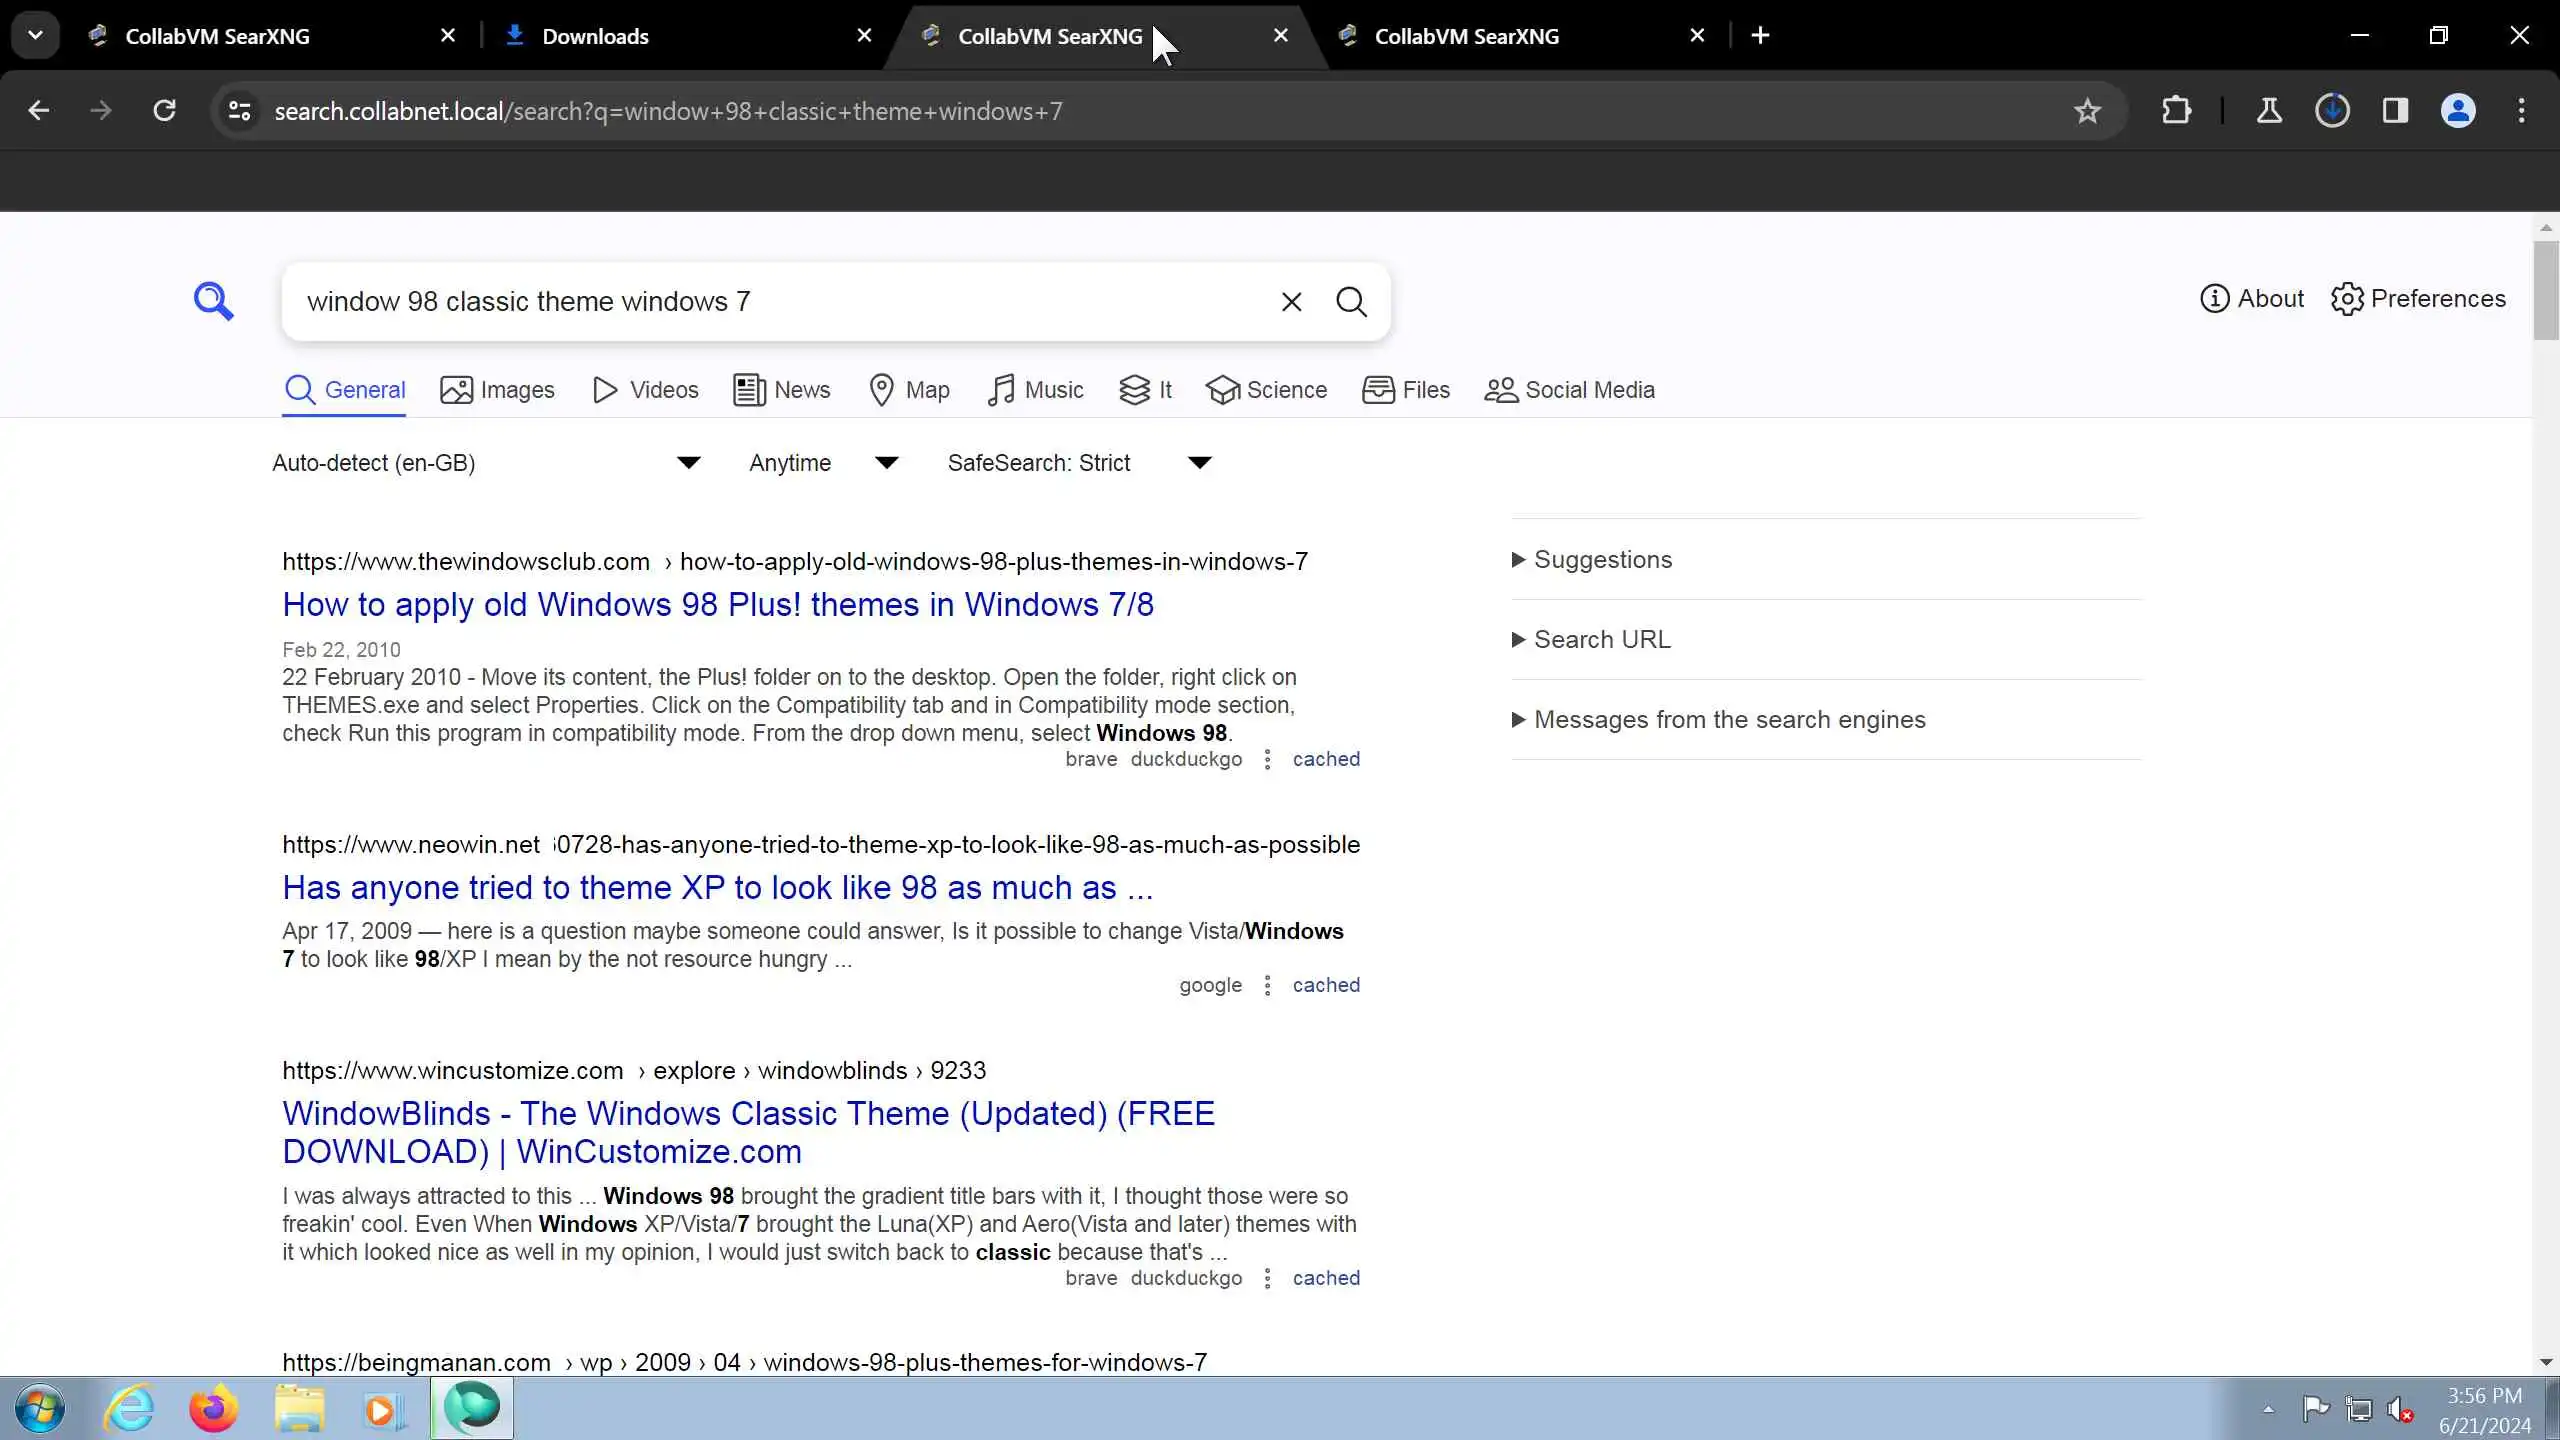The image size is (2560, 1440).
Task: View site information icon in address bar
Action: (x=240, y=111)
